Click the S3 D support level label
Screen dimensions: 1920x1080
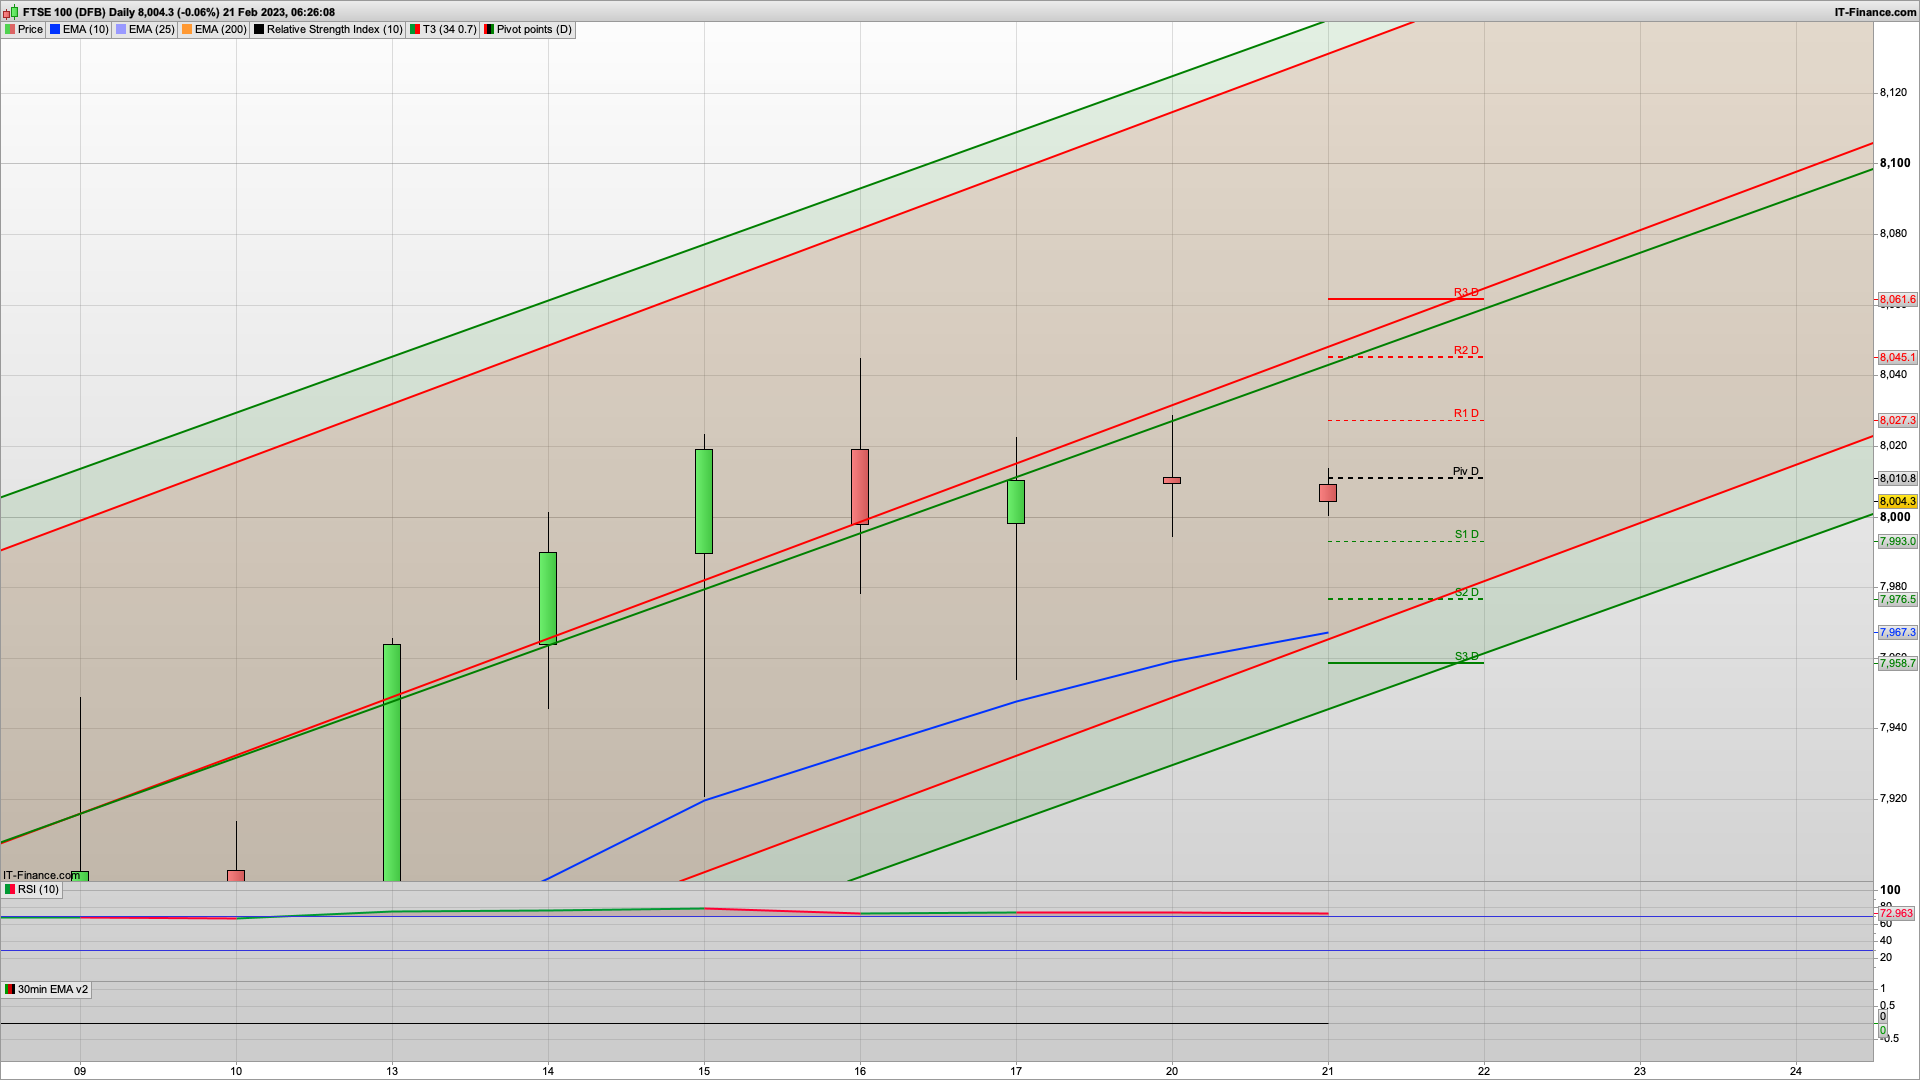point(1466,656)
